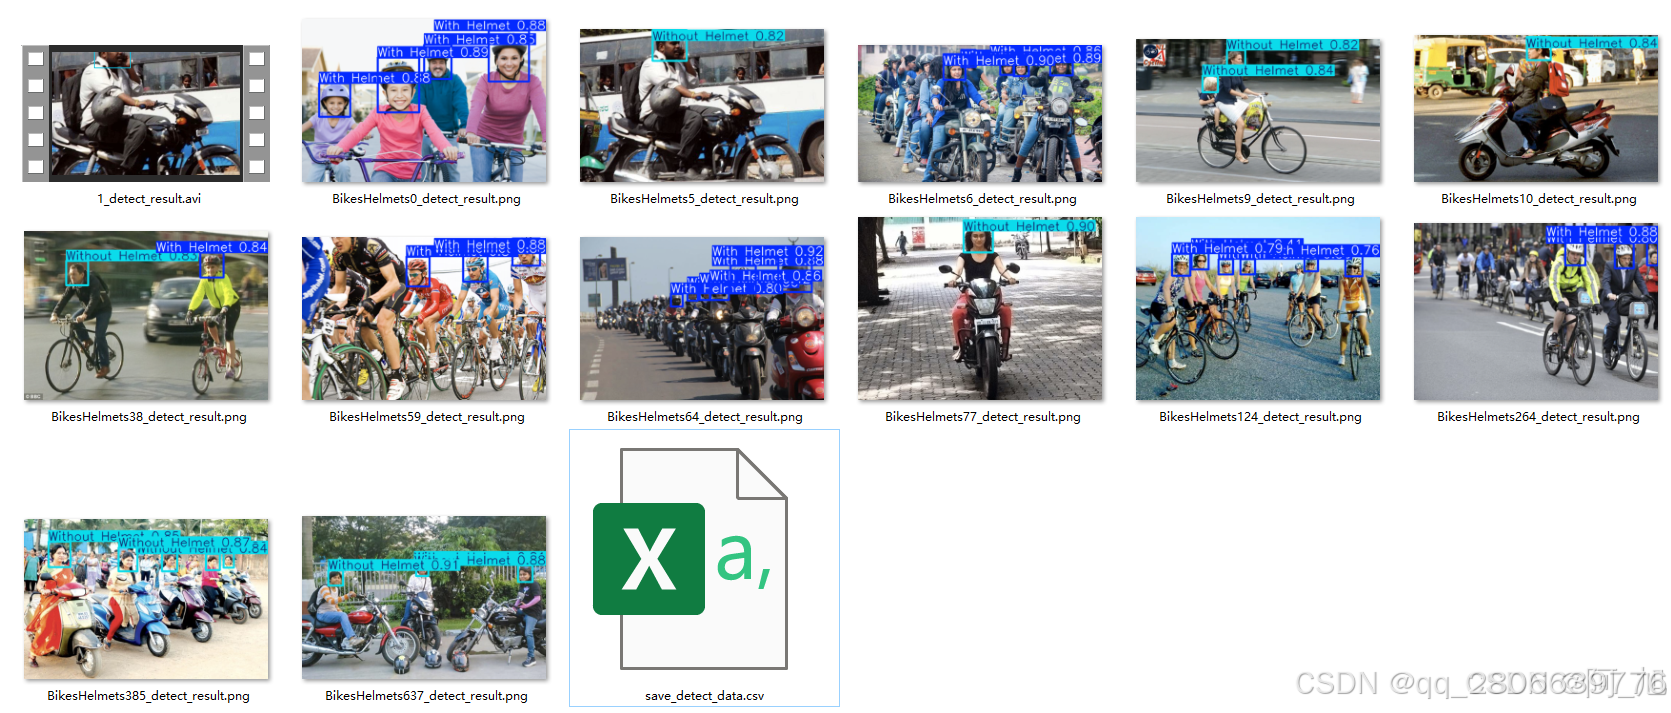Image resolution: width=1671 pixels, height=713 pixels.
Task: Select the BikesHelmets0_detect_result.png thumbnail
Action: tap(424, 100)
